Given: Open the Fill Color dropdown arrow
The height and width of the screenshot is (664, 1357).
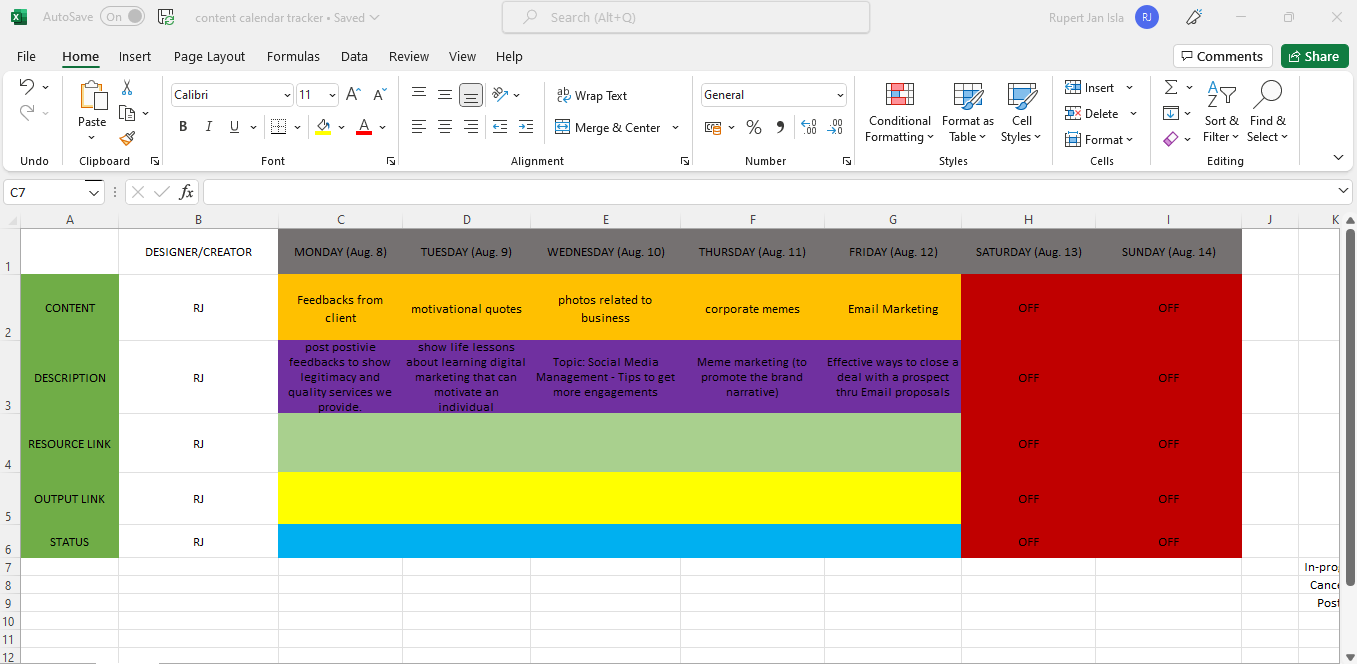Looking at the screenshot, I should 341,127.
